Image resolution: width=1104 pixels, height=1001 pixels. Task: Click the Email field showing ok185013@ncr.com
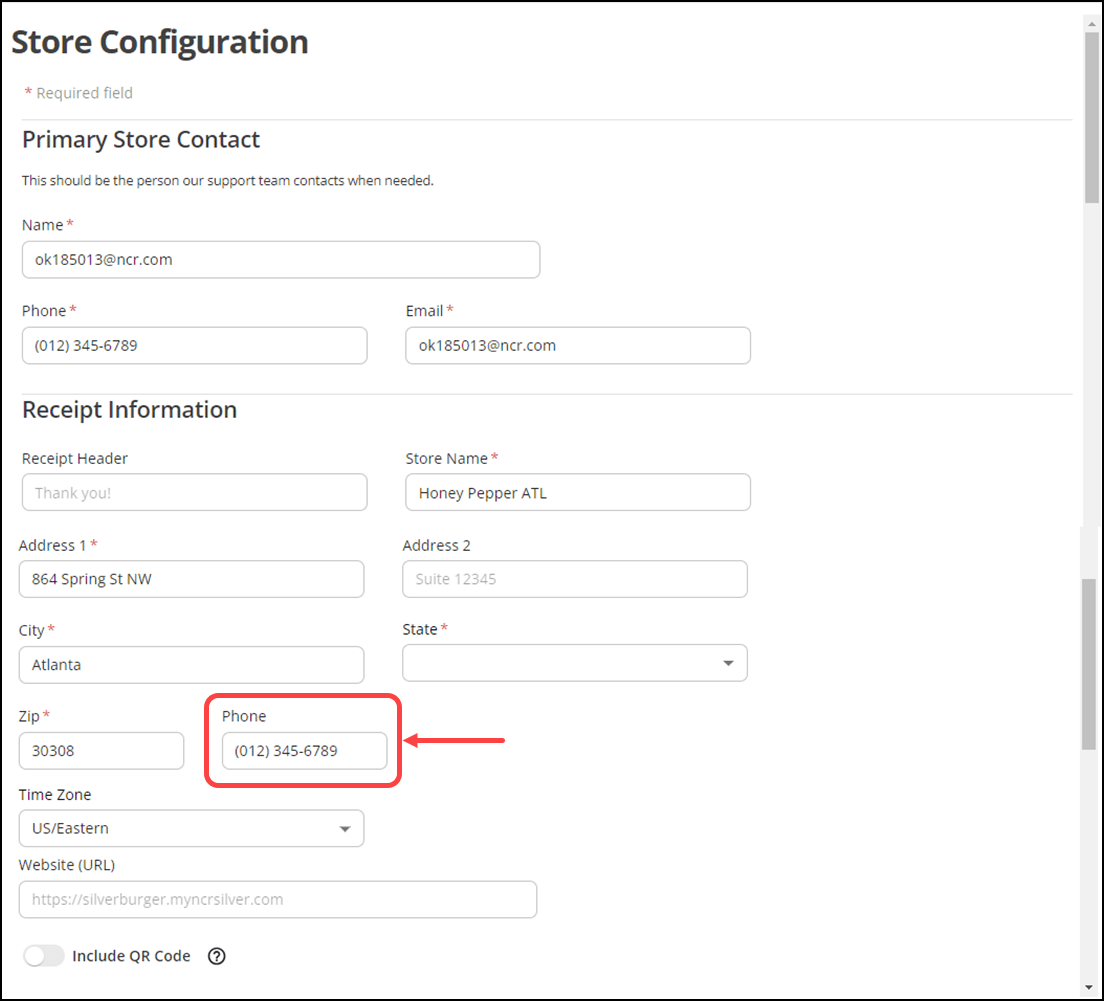(x=577, y=345)
